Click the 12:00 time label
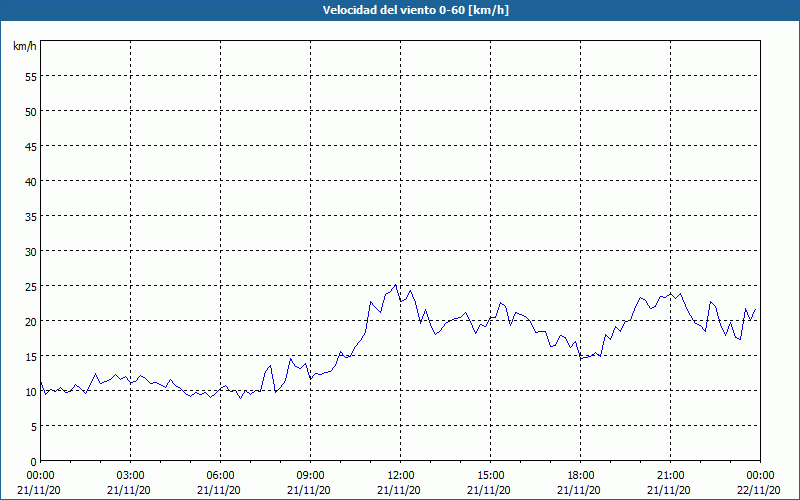 (x=401, y=476)
